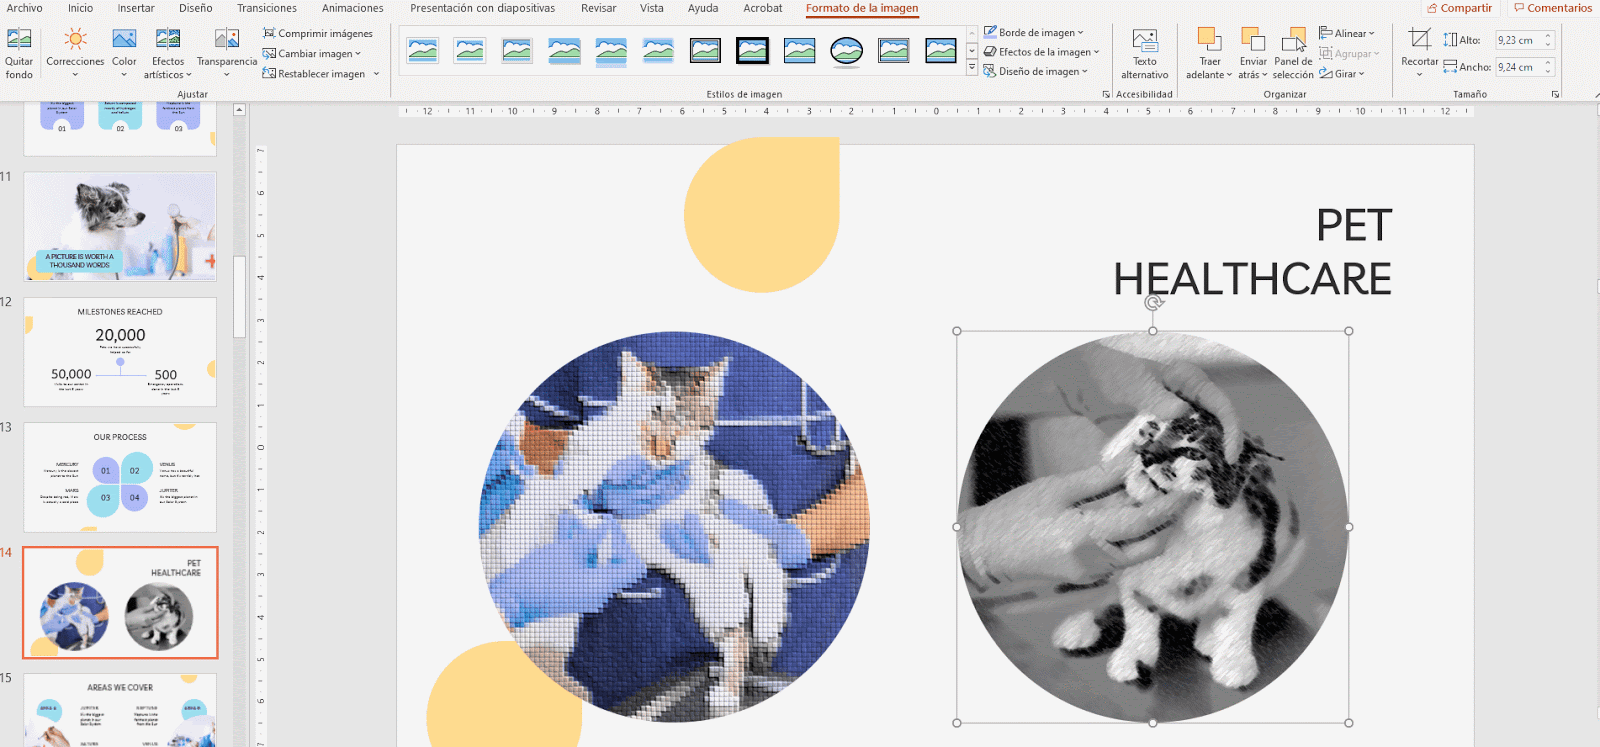The image size is (1600, 747).
Task: Open the Quitar fondo tool
Action: [19, 54]
